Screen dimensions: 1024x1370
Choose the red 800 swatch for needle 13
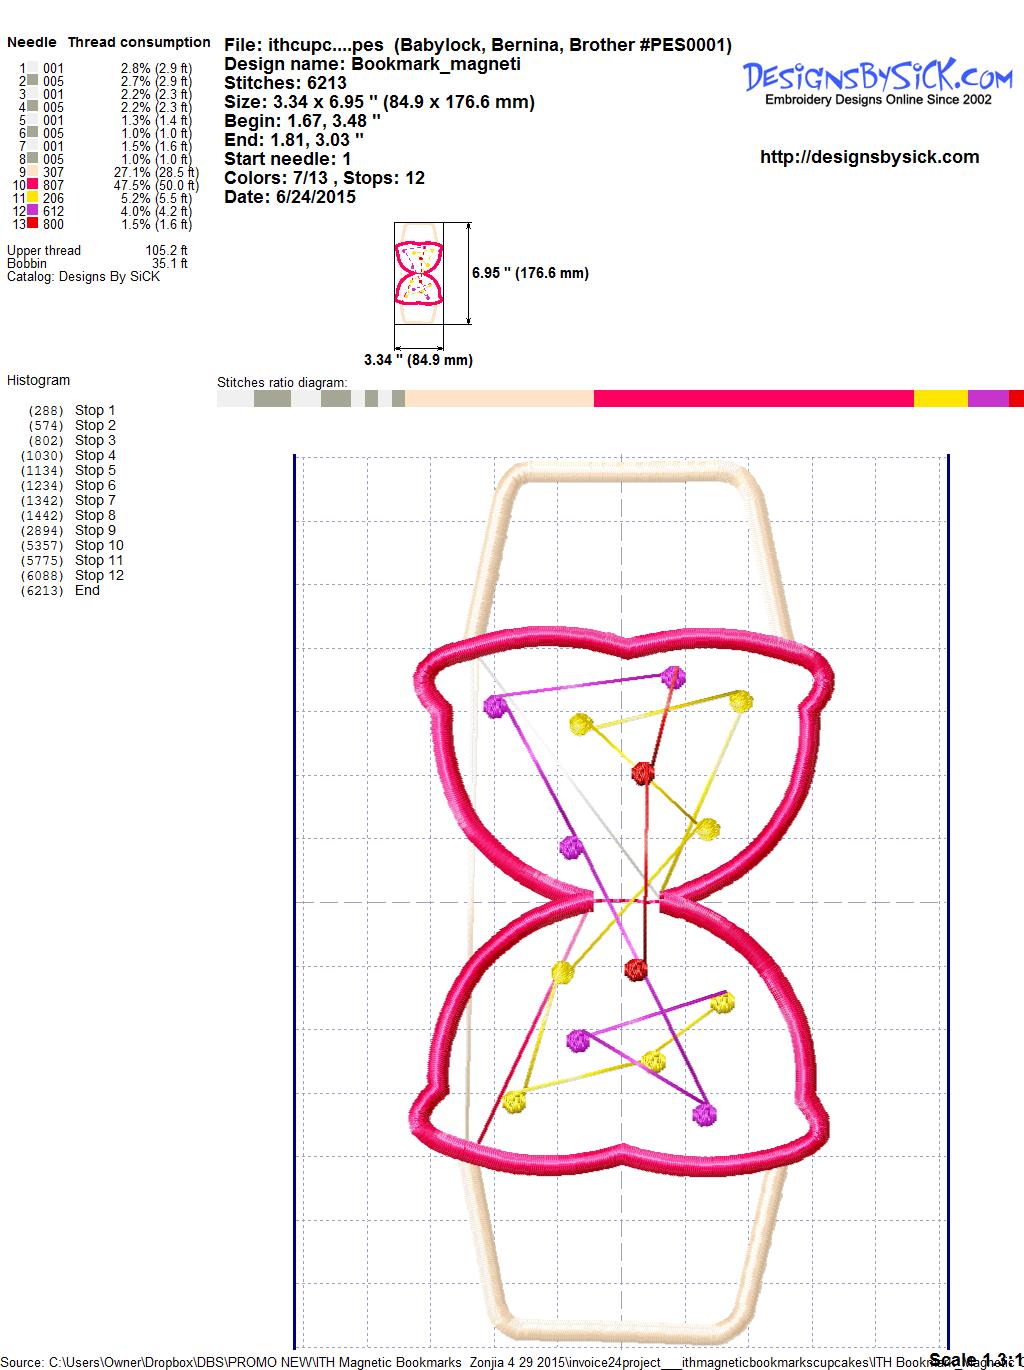tap(32, 225)
